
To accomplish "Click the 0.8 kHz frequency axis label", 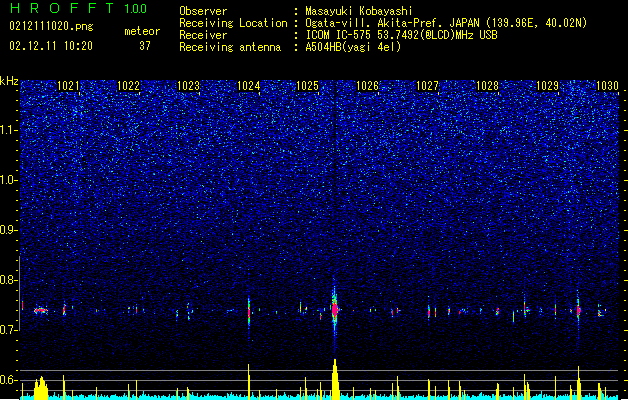I will tap(9, 280).
